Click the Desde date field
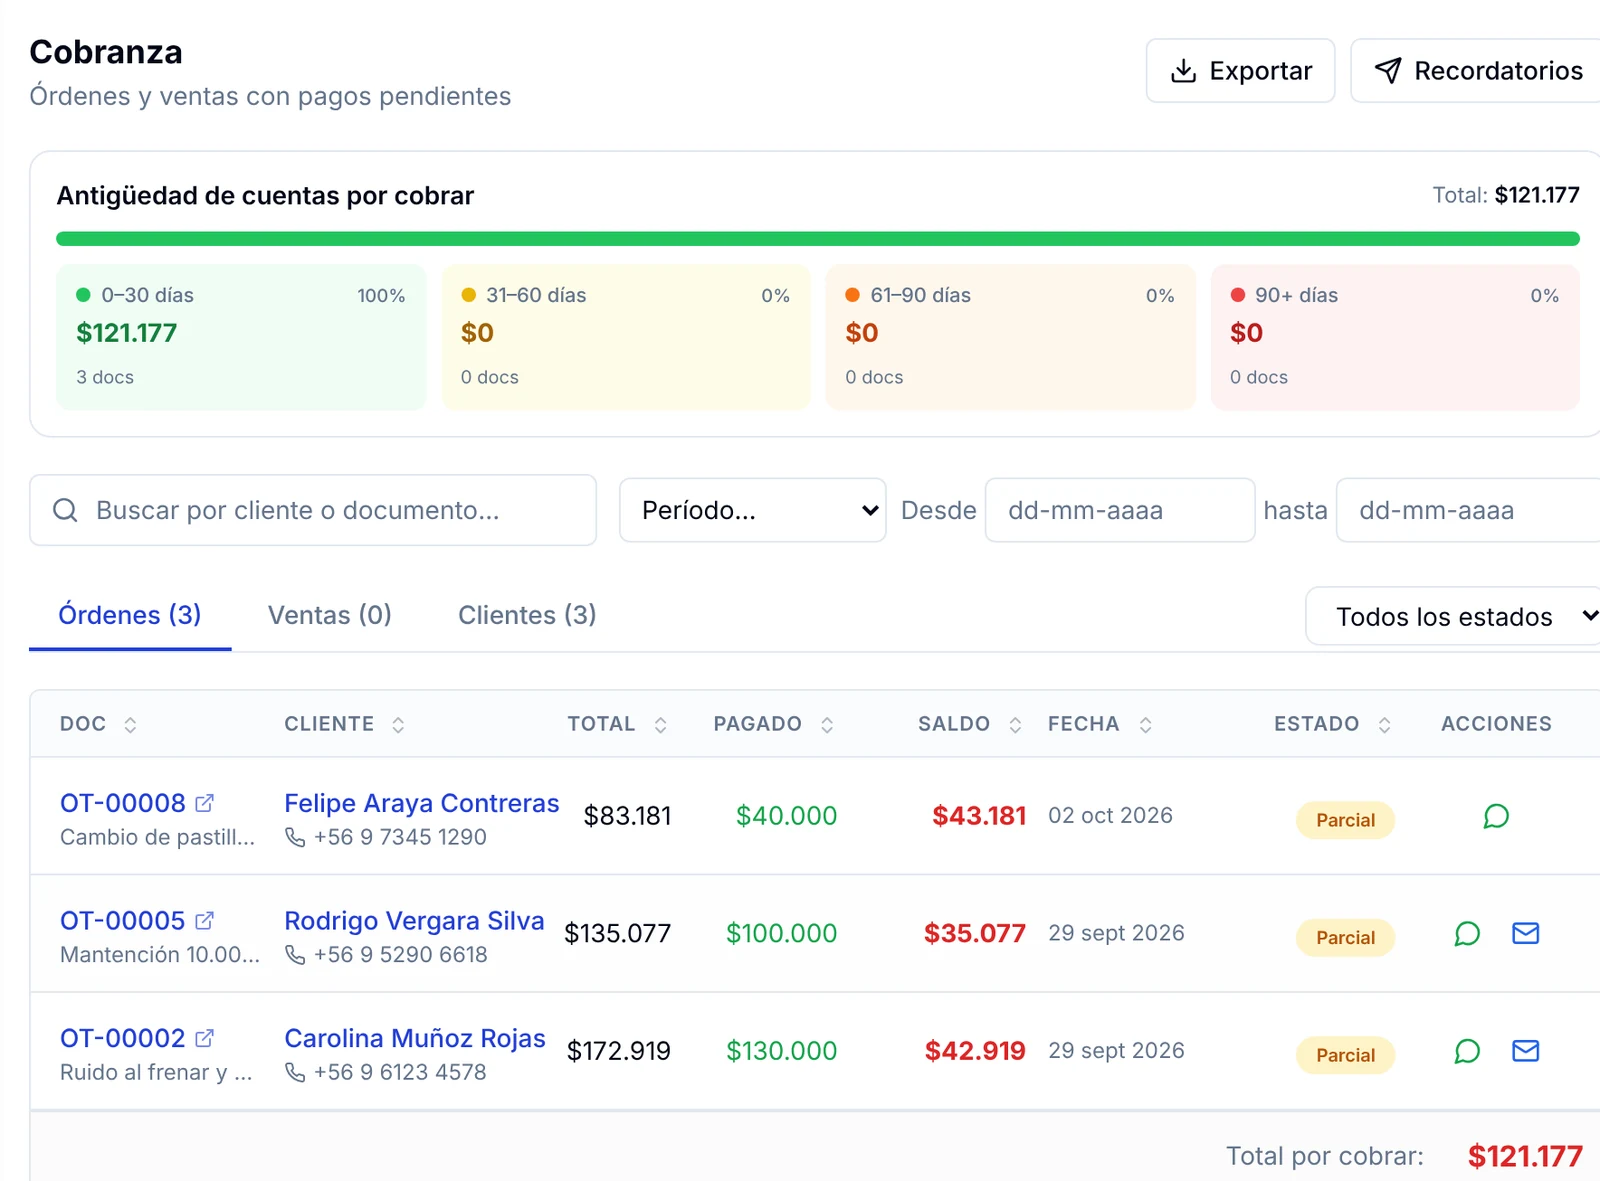 click(1120, 510)
